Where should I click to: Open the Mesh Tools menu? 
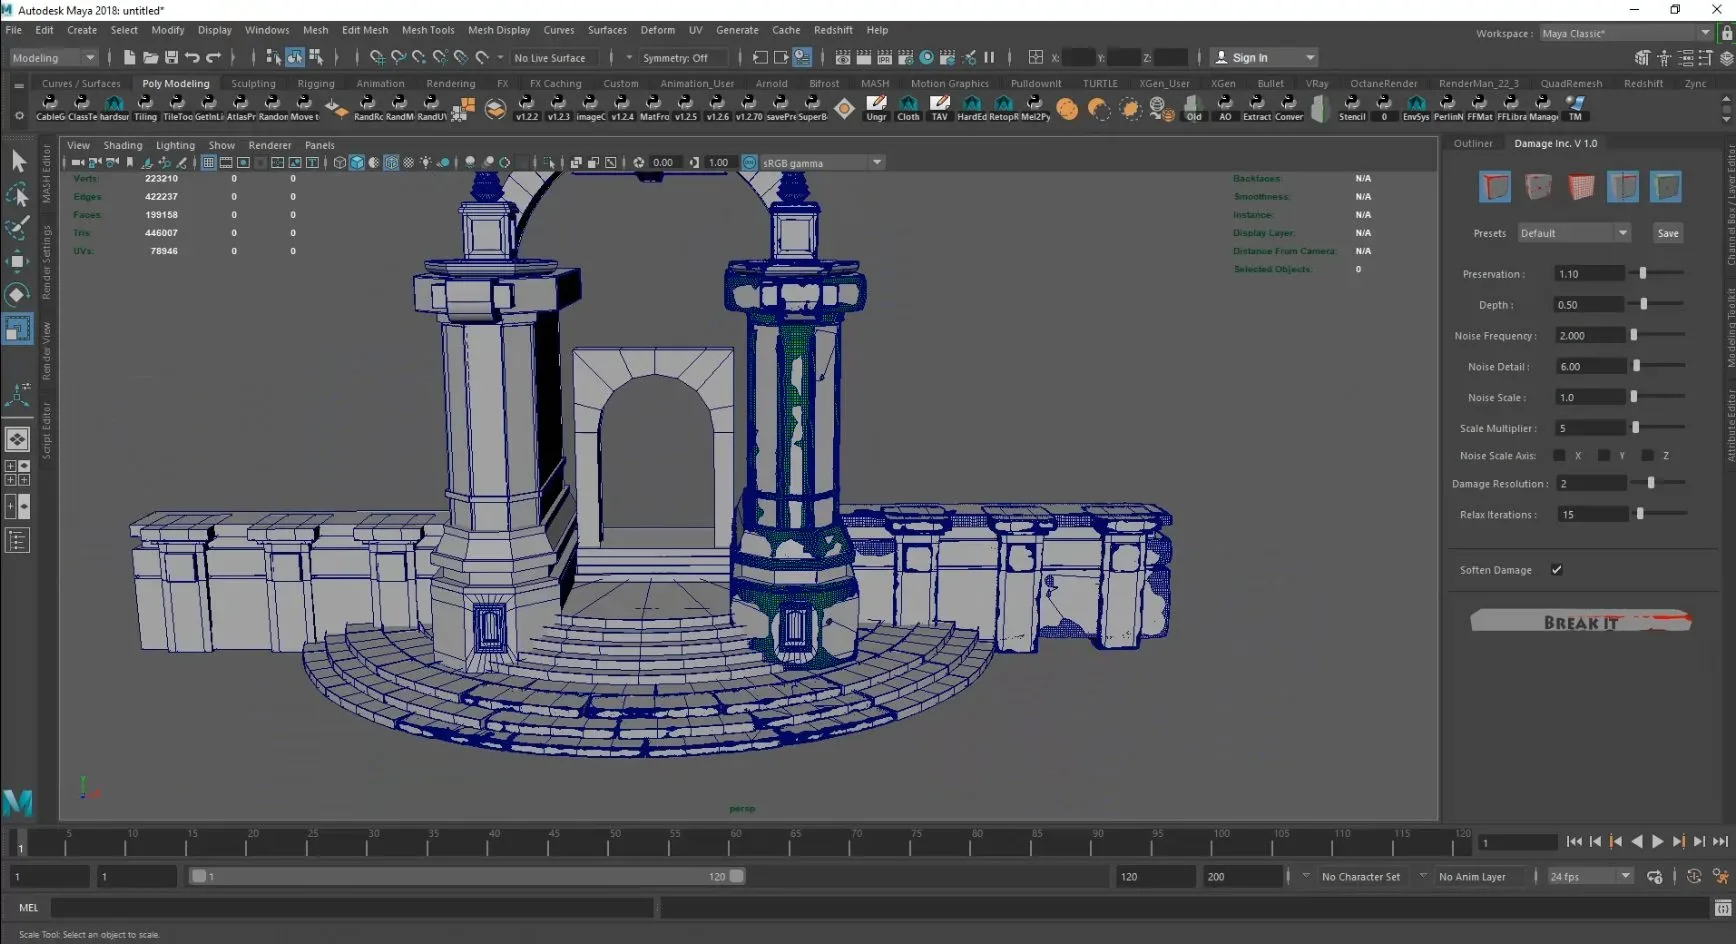tap(427, 30)
